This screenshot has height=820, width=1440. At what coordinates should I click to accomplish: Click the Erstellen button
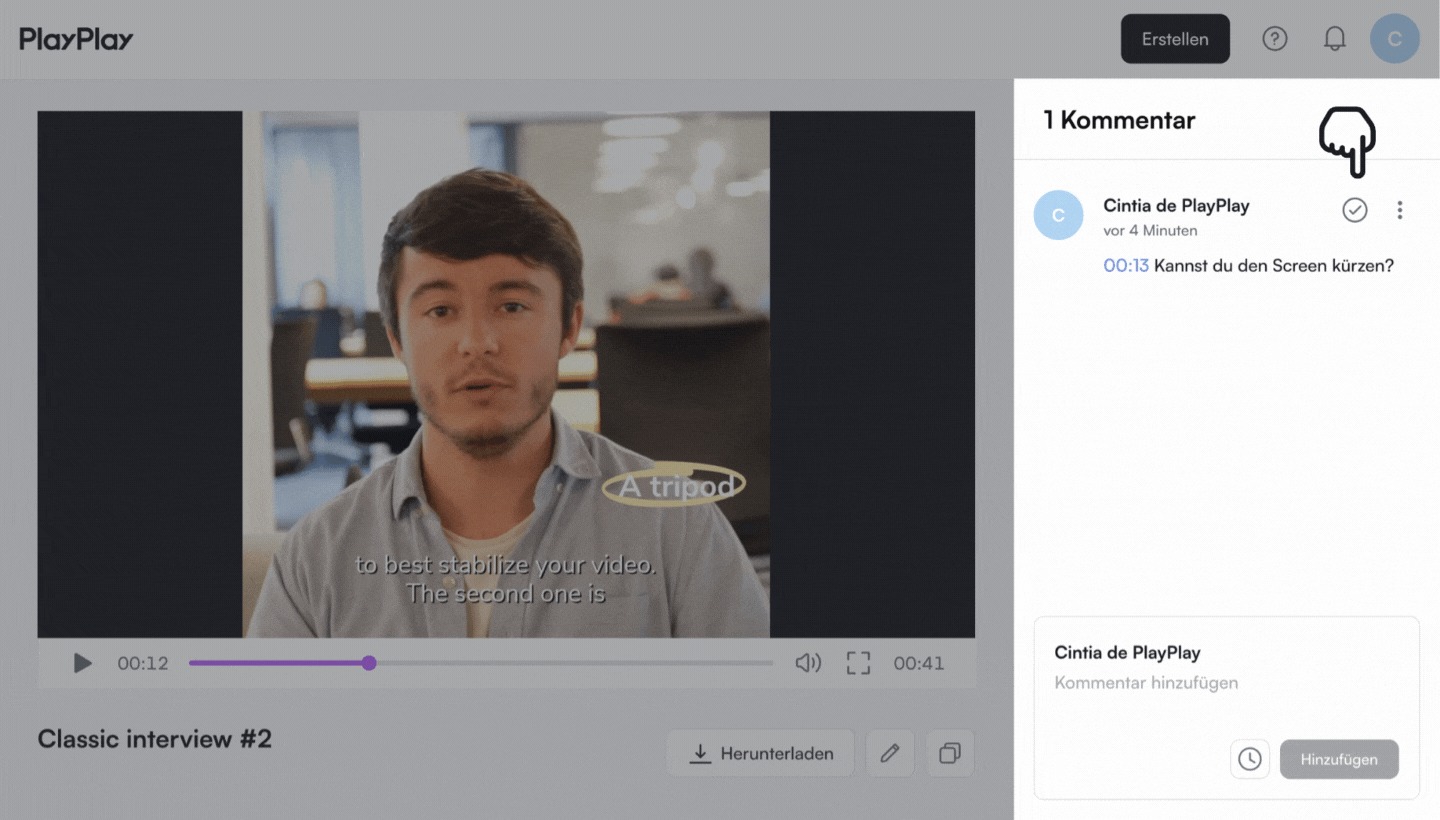pyautogui.click(x=1175, y=39)
